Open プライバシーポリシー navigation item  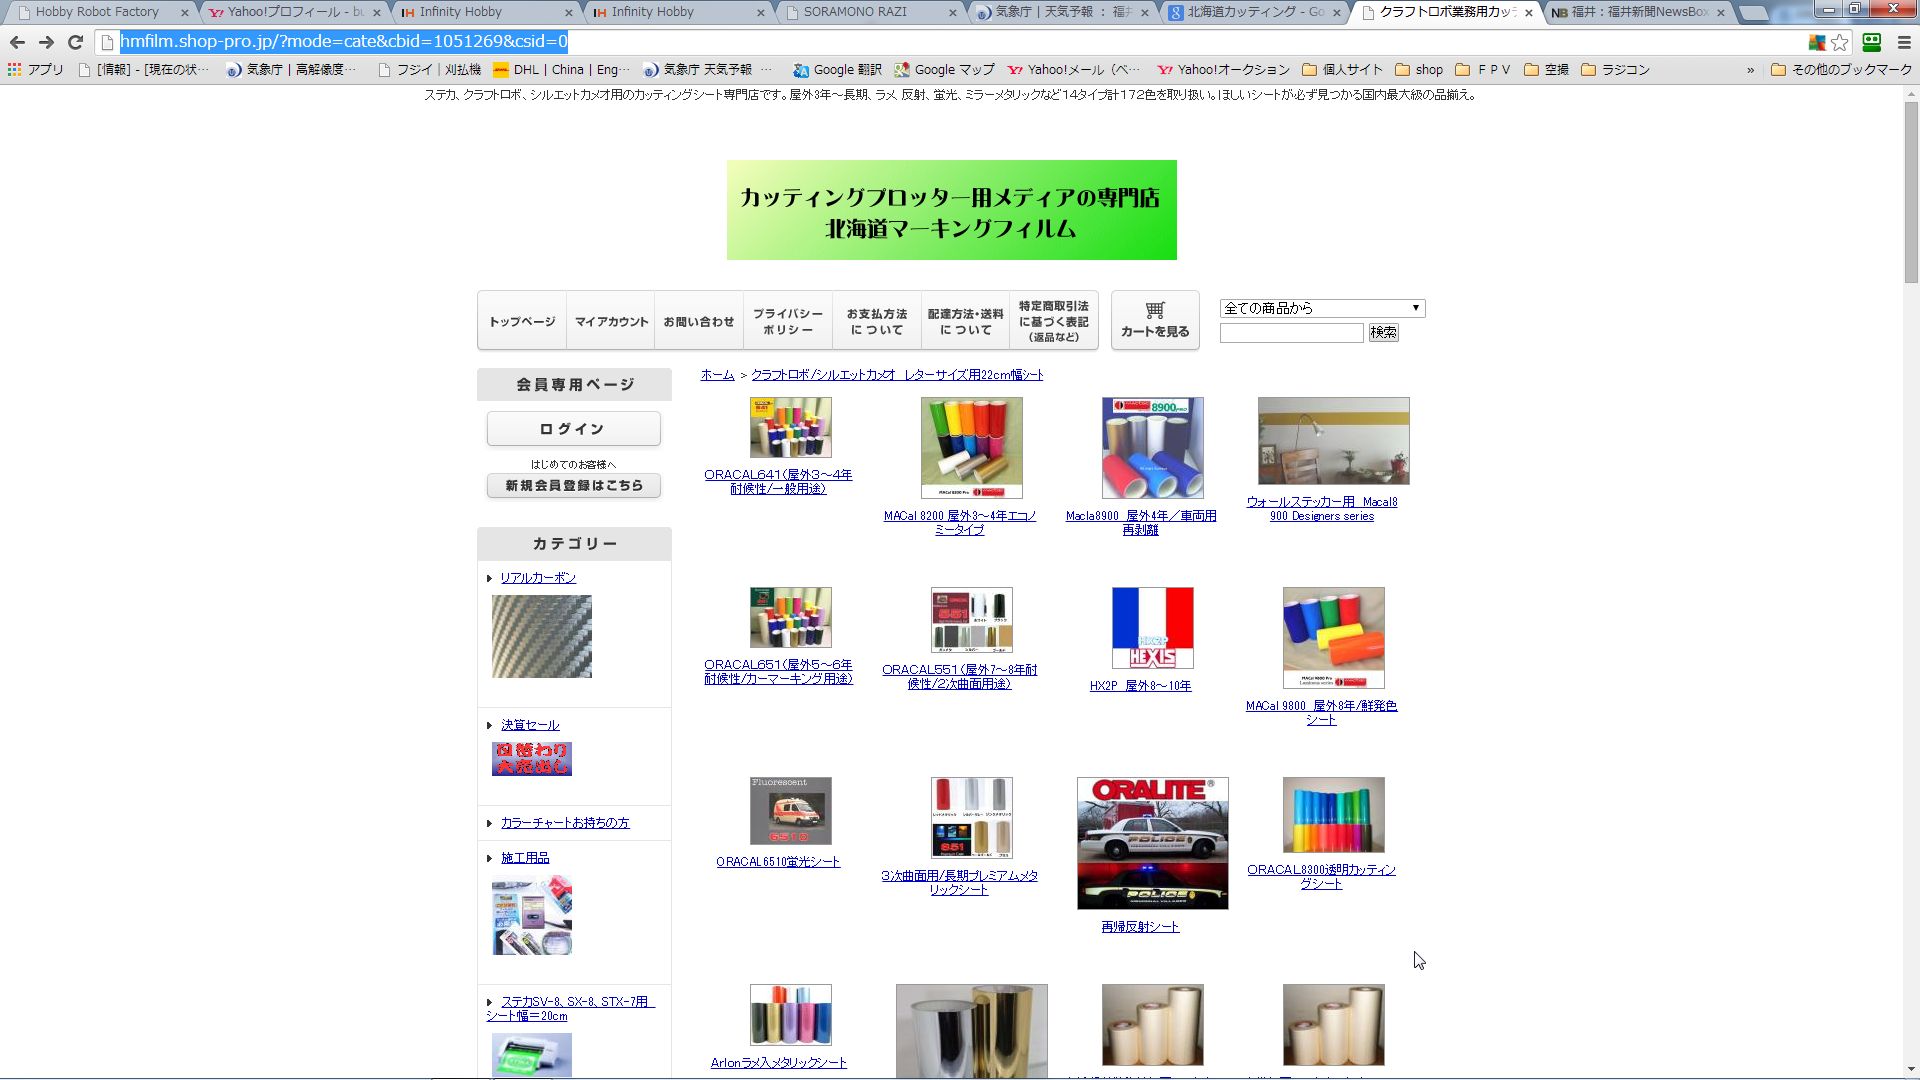click(x=788, y=321)
